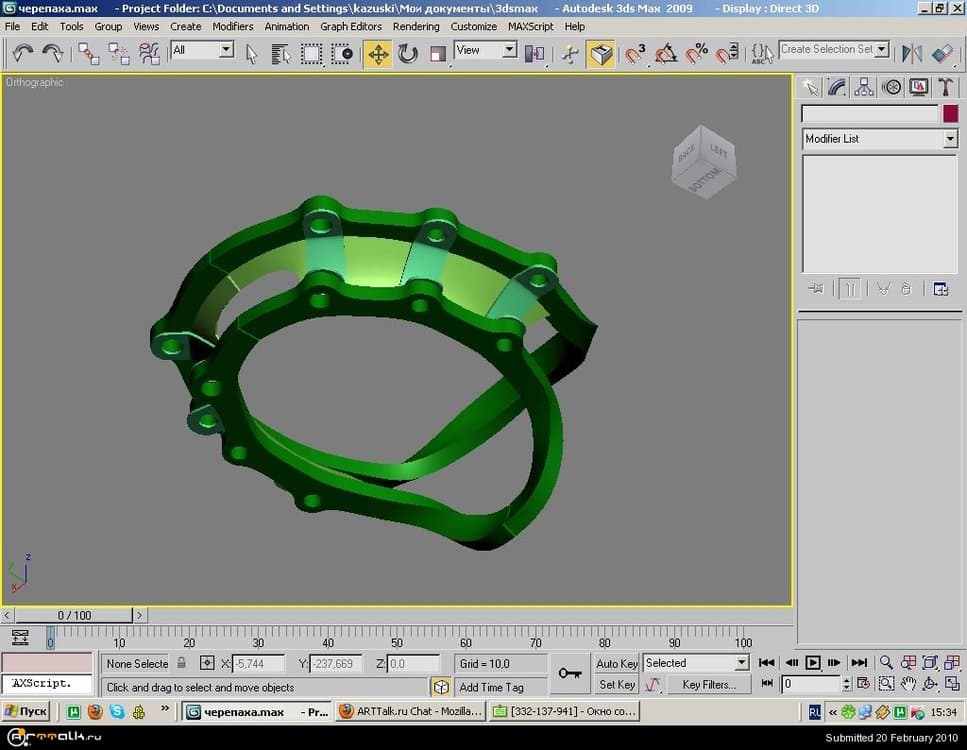
Task: Activate the Unlink Selection tool
Action: click(118, 54)
